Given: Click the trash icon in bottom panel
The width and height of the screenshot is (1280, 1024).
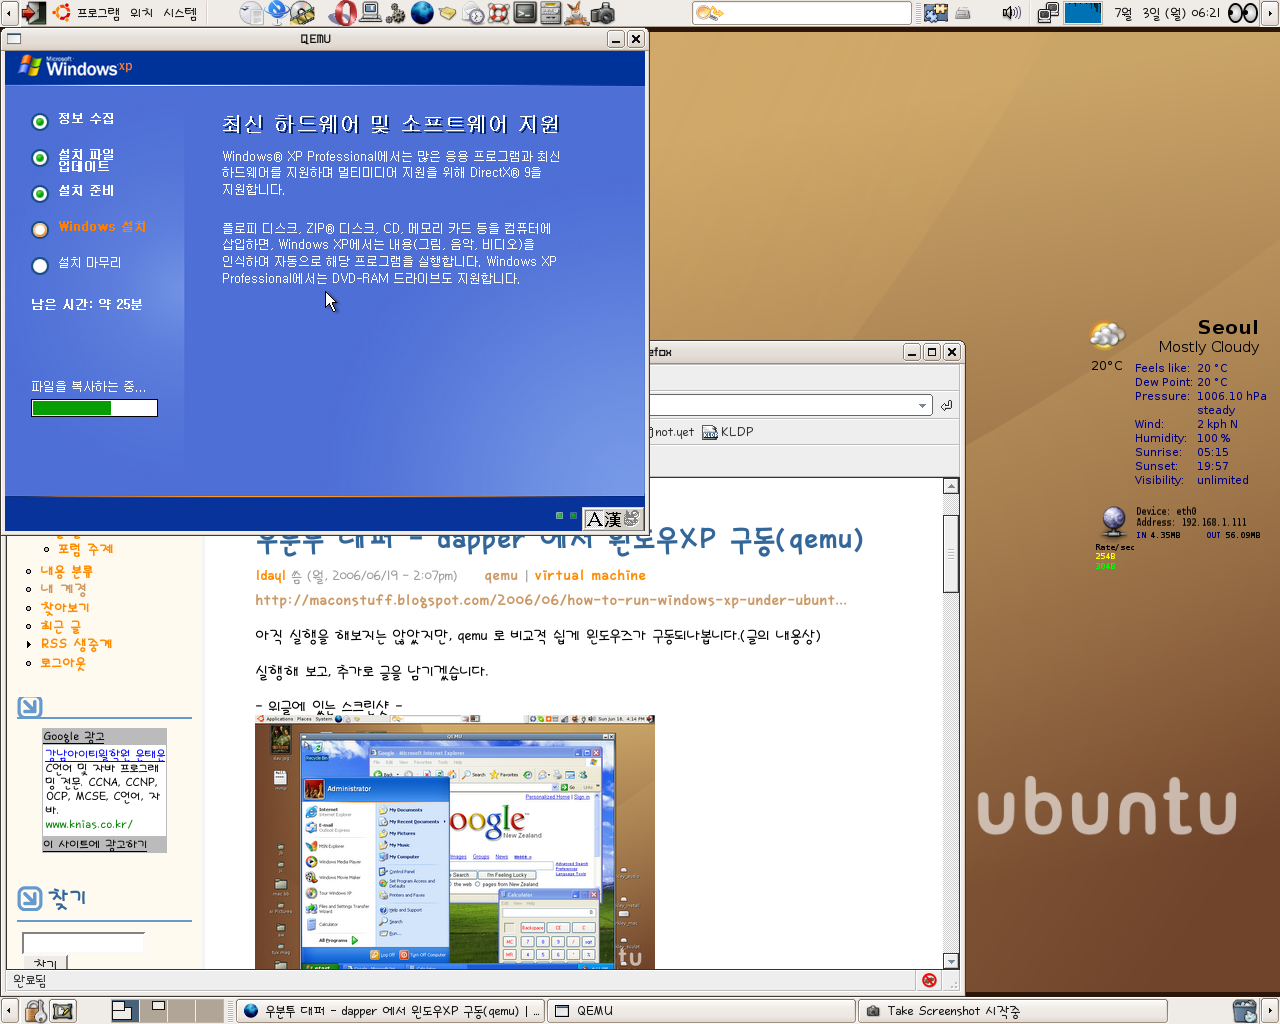Looking at the screenshot, I should 1245,1011.
